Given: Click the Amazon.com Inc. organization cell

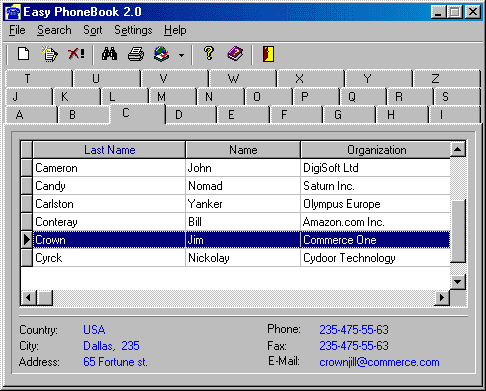Looking at the screenshot, I should 375,222.
